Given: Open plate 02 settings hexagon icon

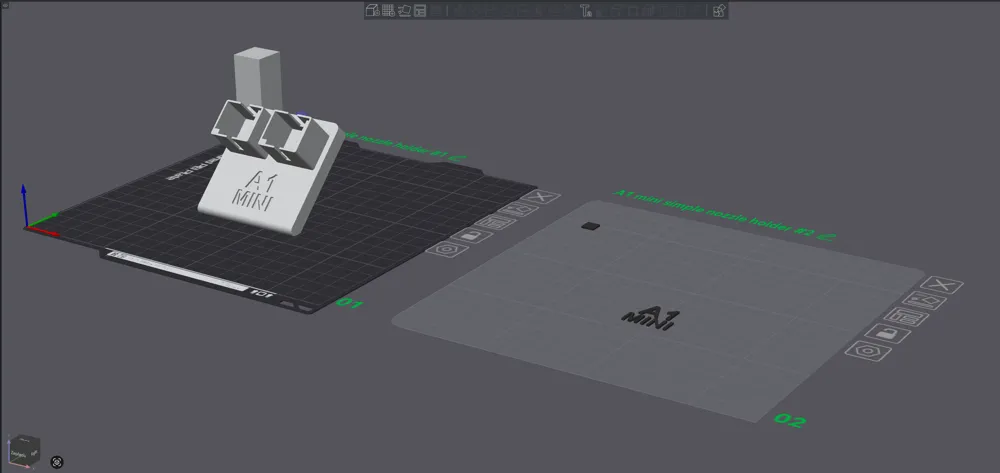Looking at the screenshot, I should 867,351.
